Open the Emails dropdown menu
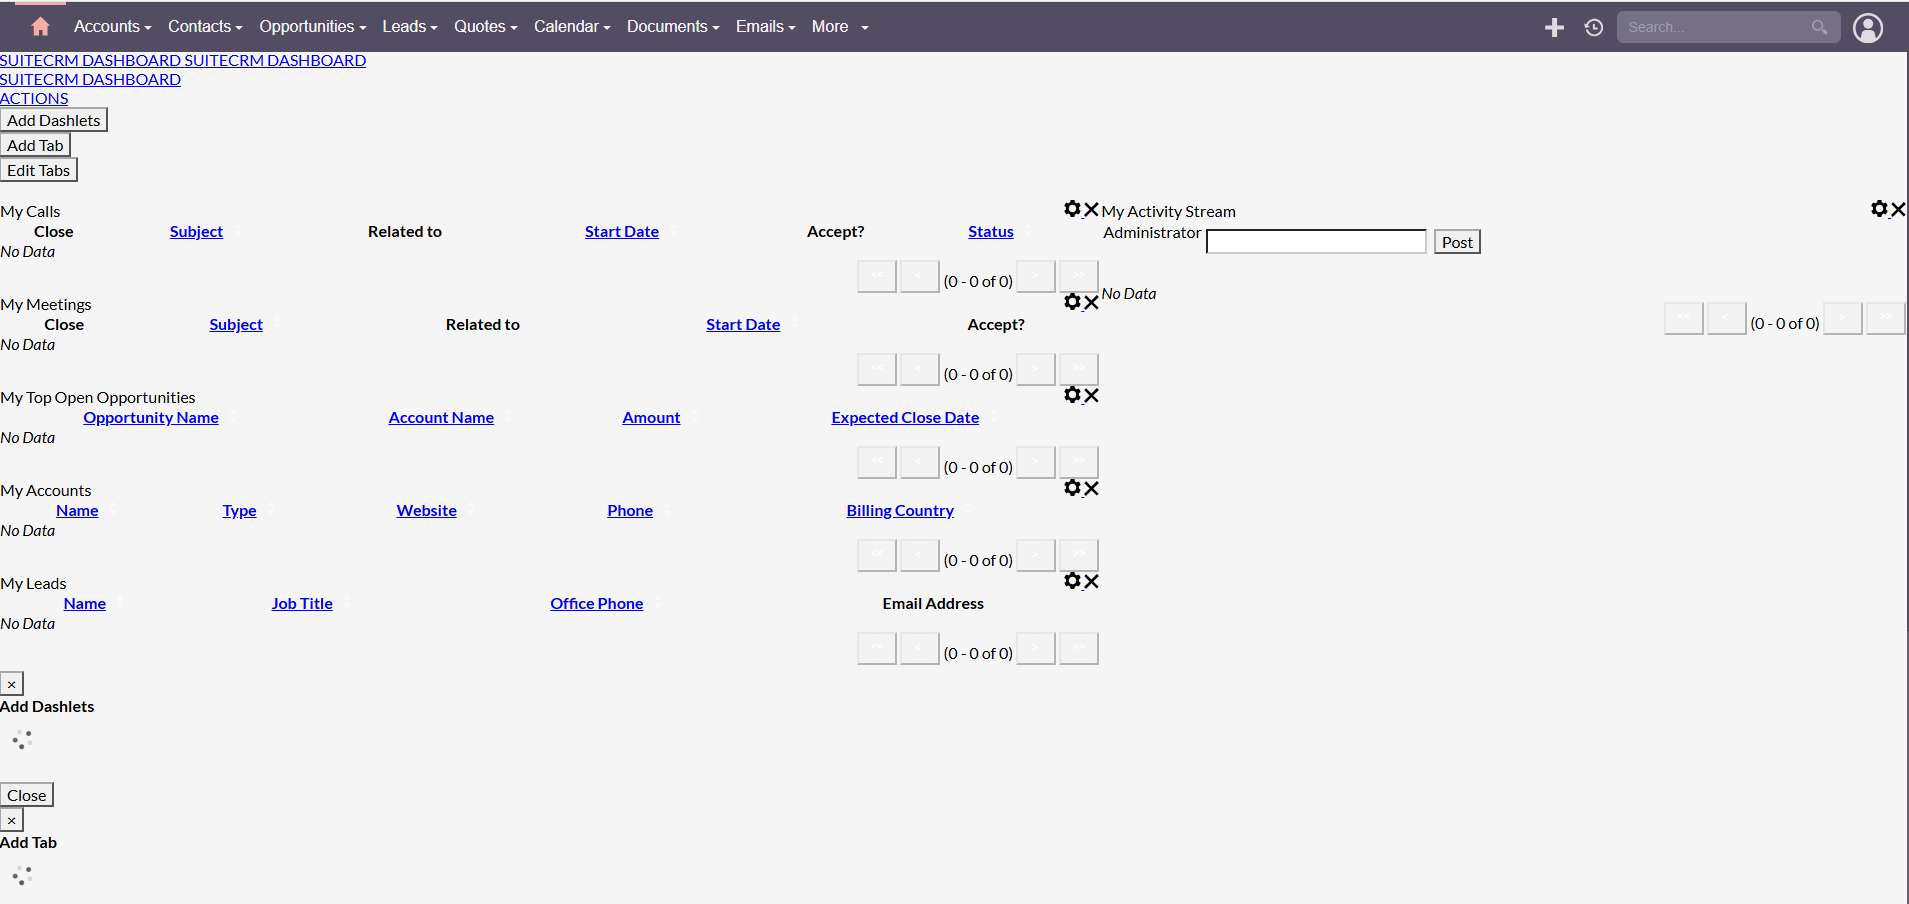1909x904 pixels. click(x=766, y=27)
